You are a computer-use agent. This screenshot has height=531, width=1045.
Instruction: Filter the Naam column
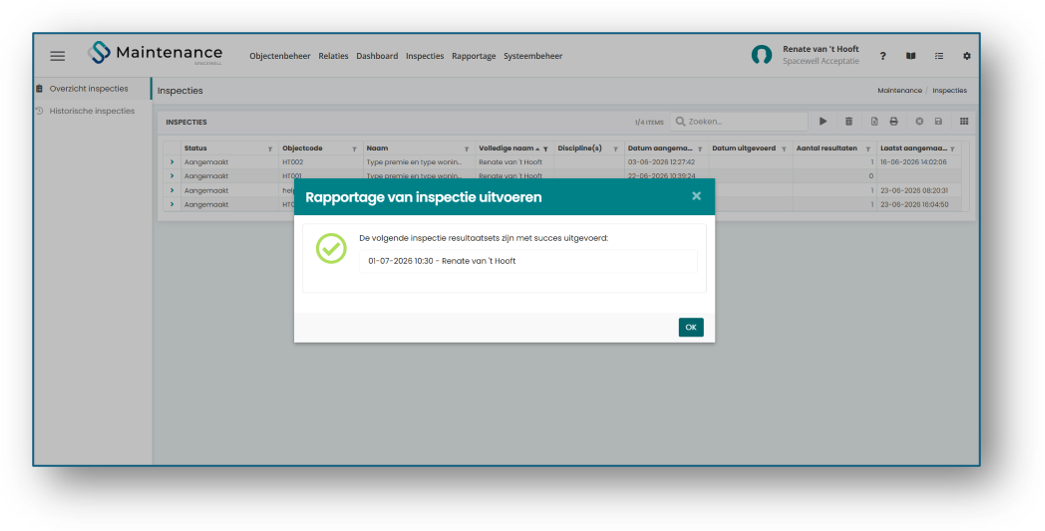(x=467, y=149)
